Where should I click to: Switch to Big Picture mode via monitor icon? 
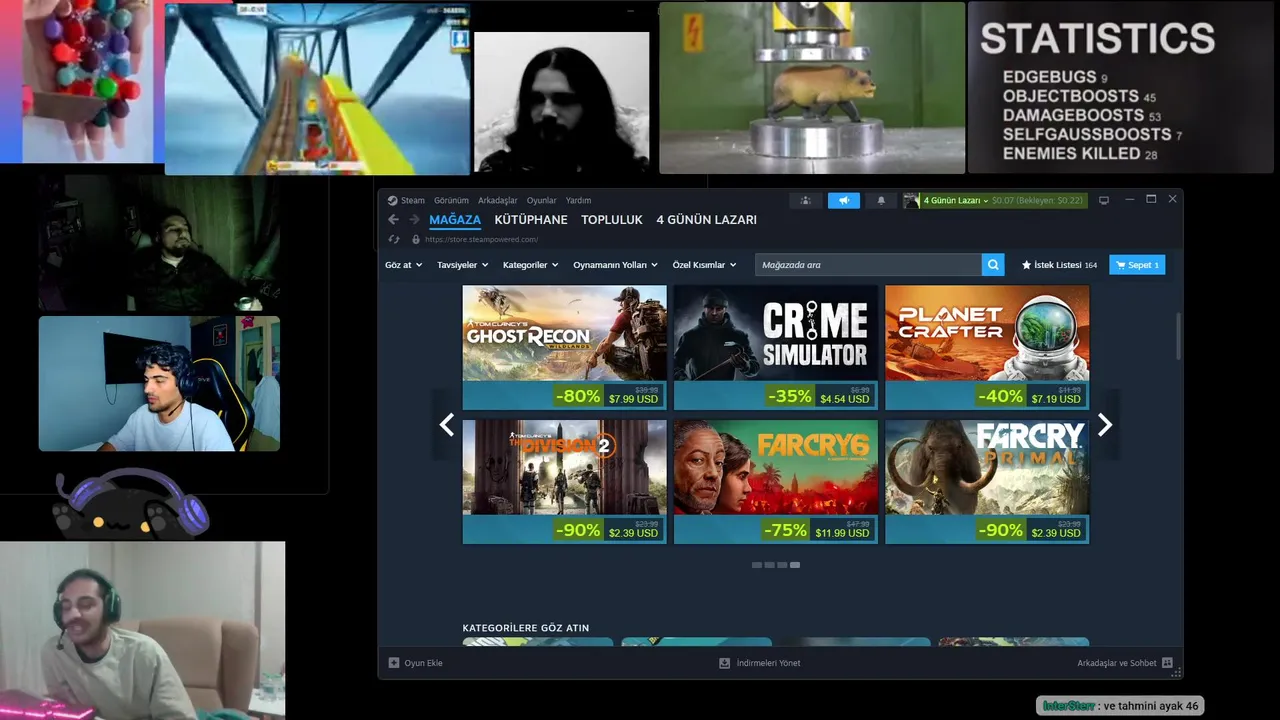click(1104, 200)
